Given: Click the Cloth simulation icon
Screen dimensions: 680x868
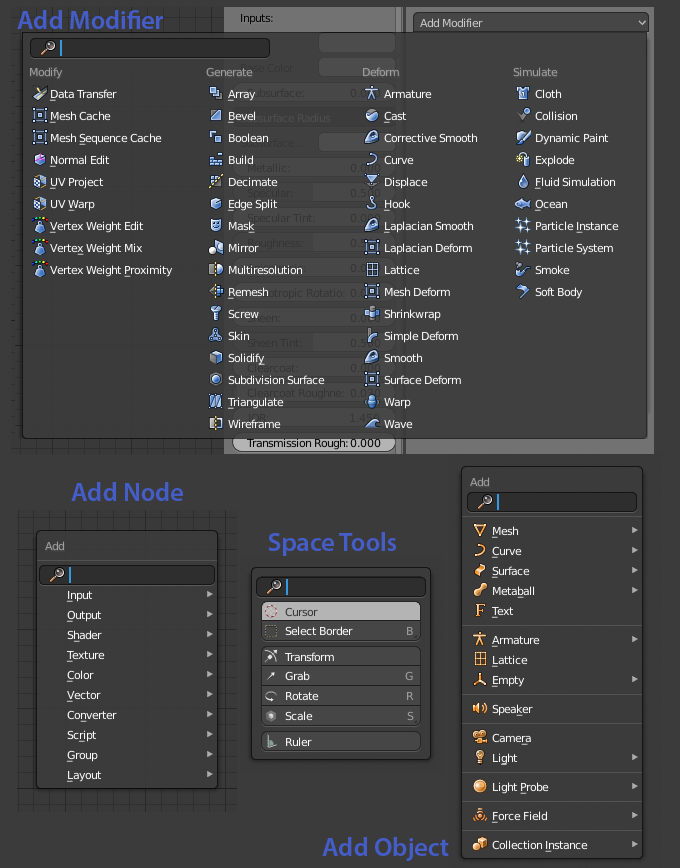Looking at the screenshot, I should click(522, 93).
